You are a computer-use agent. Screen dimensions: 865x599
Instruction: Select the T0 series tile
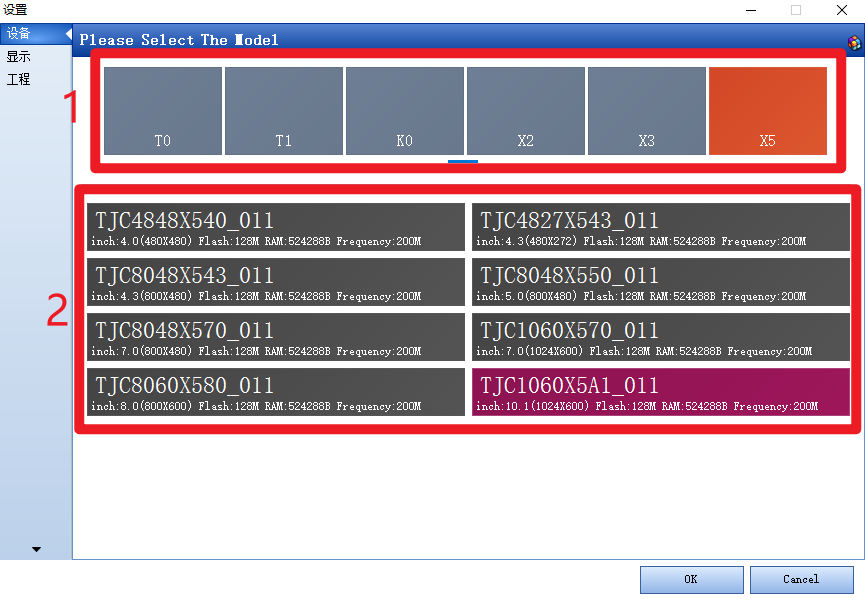click(x=163, y=111)
